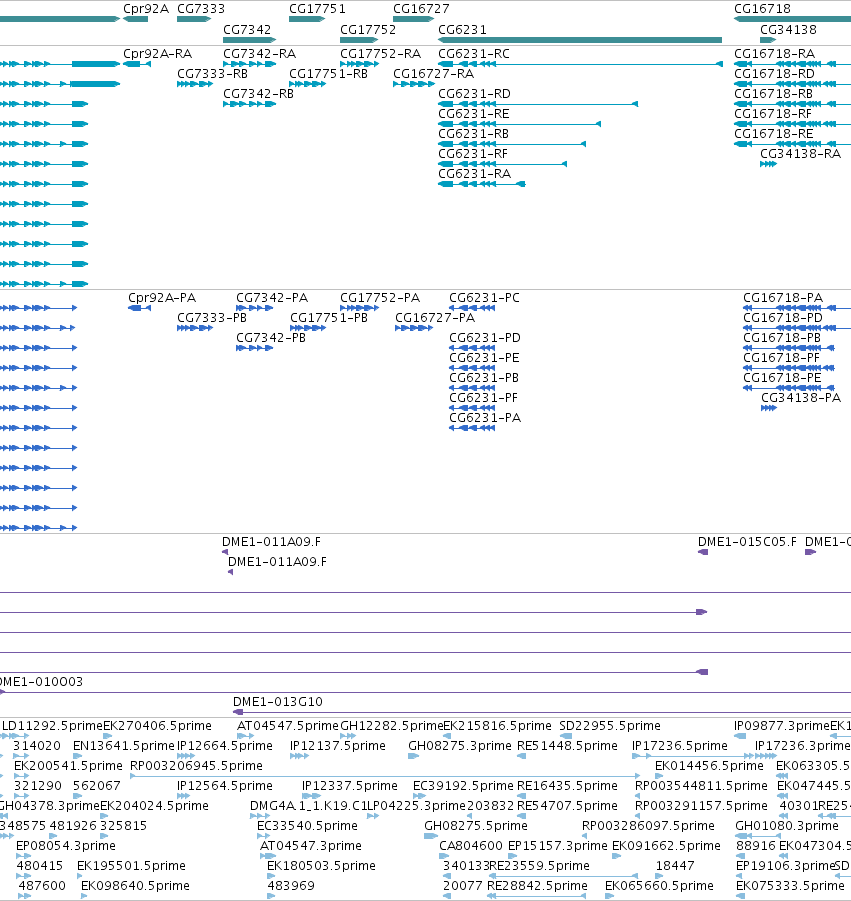Screen dimensions: 851x901
Task: Click protein CG17752-PA
Action: [x=380, y=298]
